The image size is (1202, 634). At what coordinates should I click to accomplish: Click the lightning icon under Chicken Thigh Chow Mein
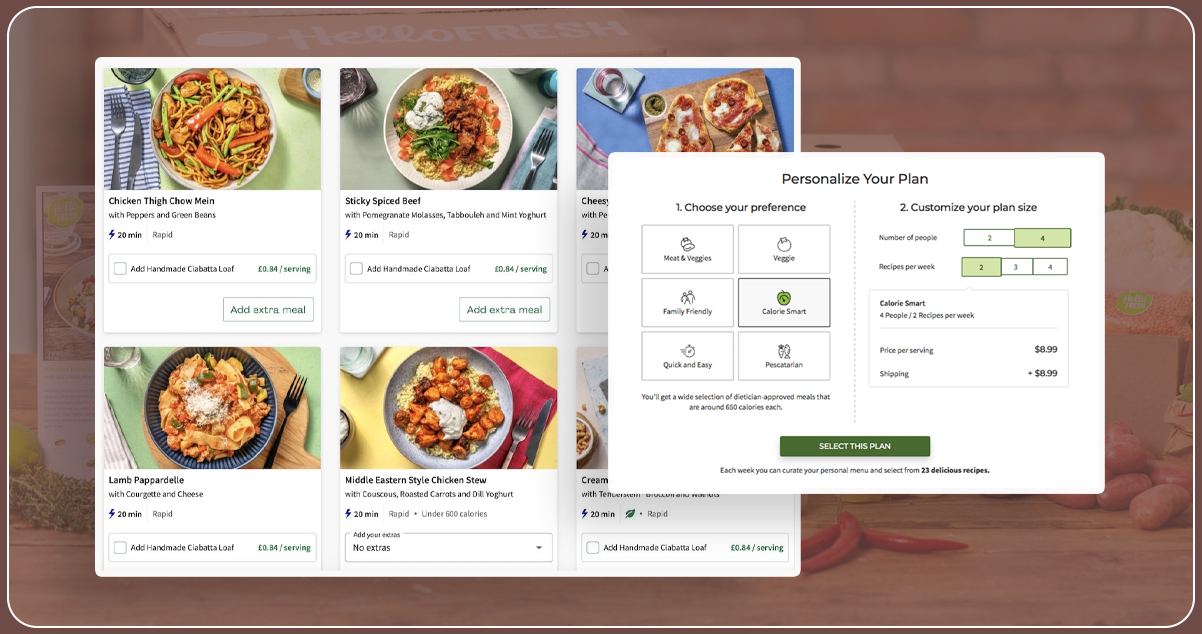pyautogui.click(x=112, y=235)
